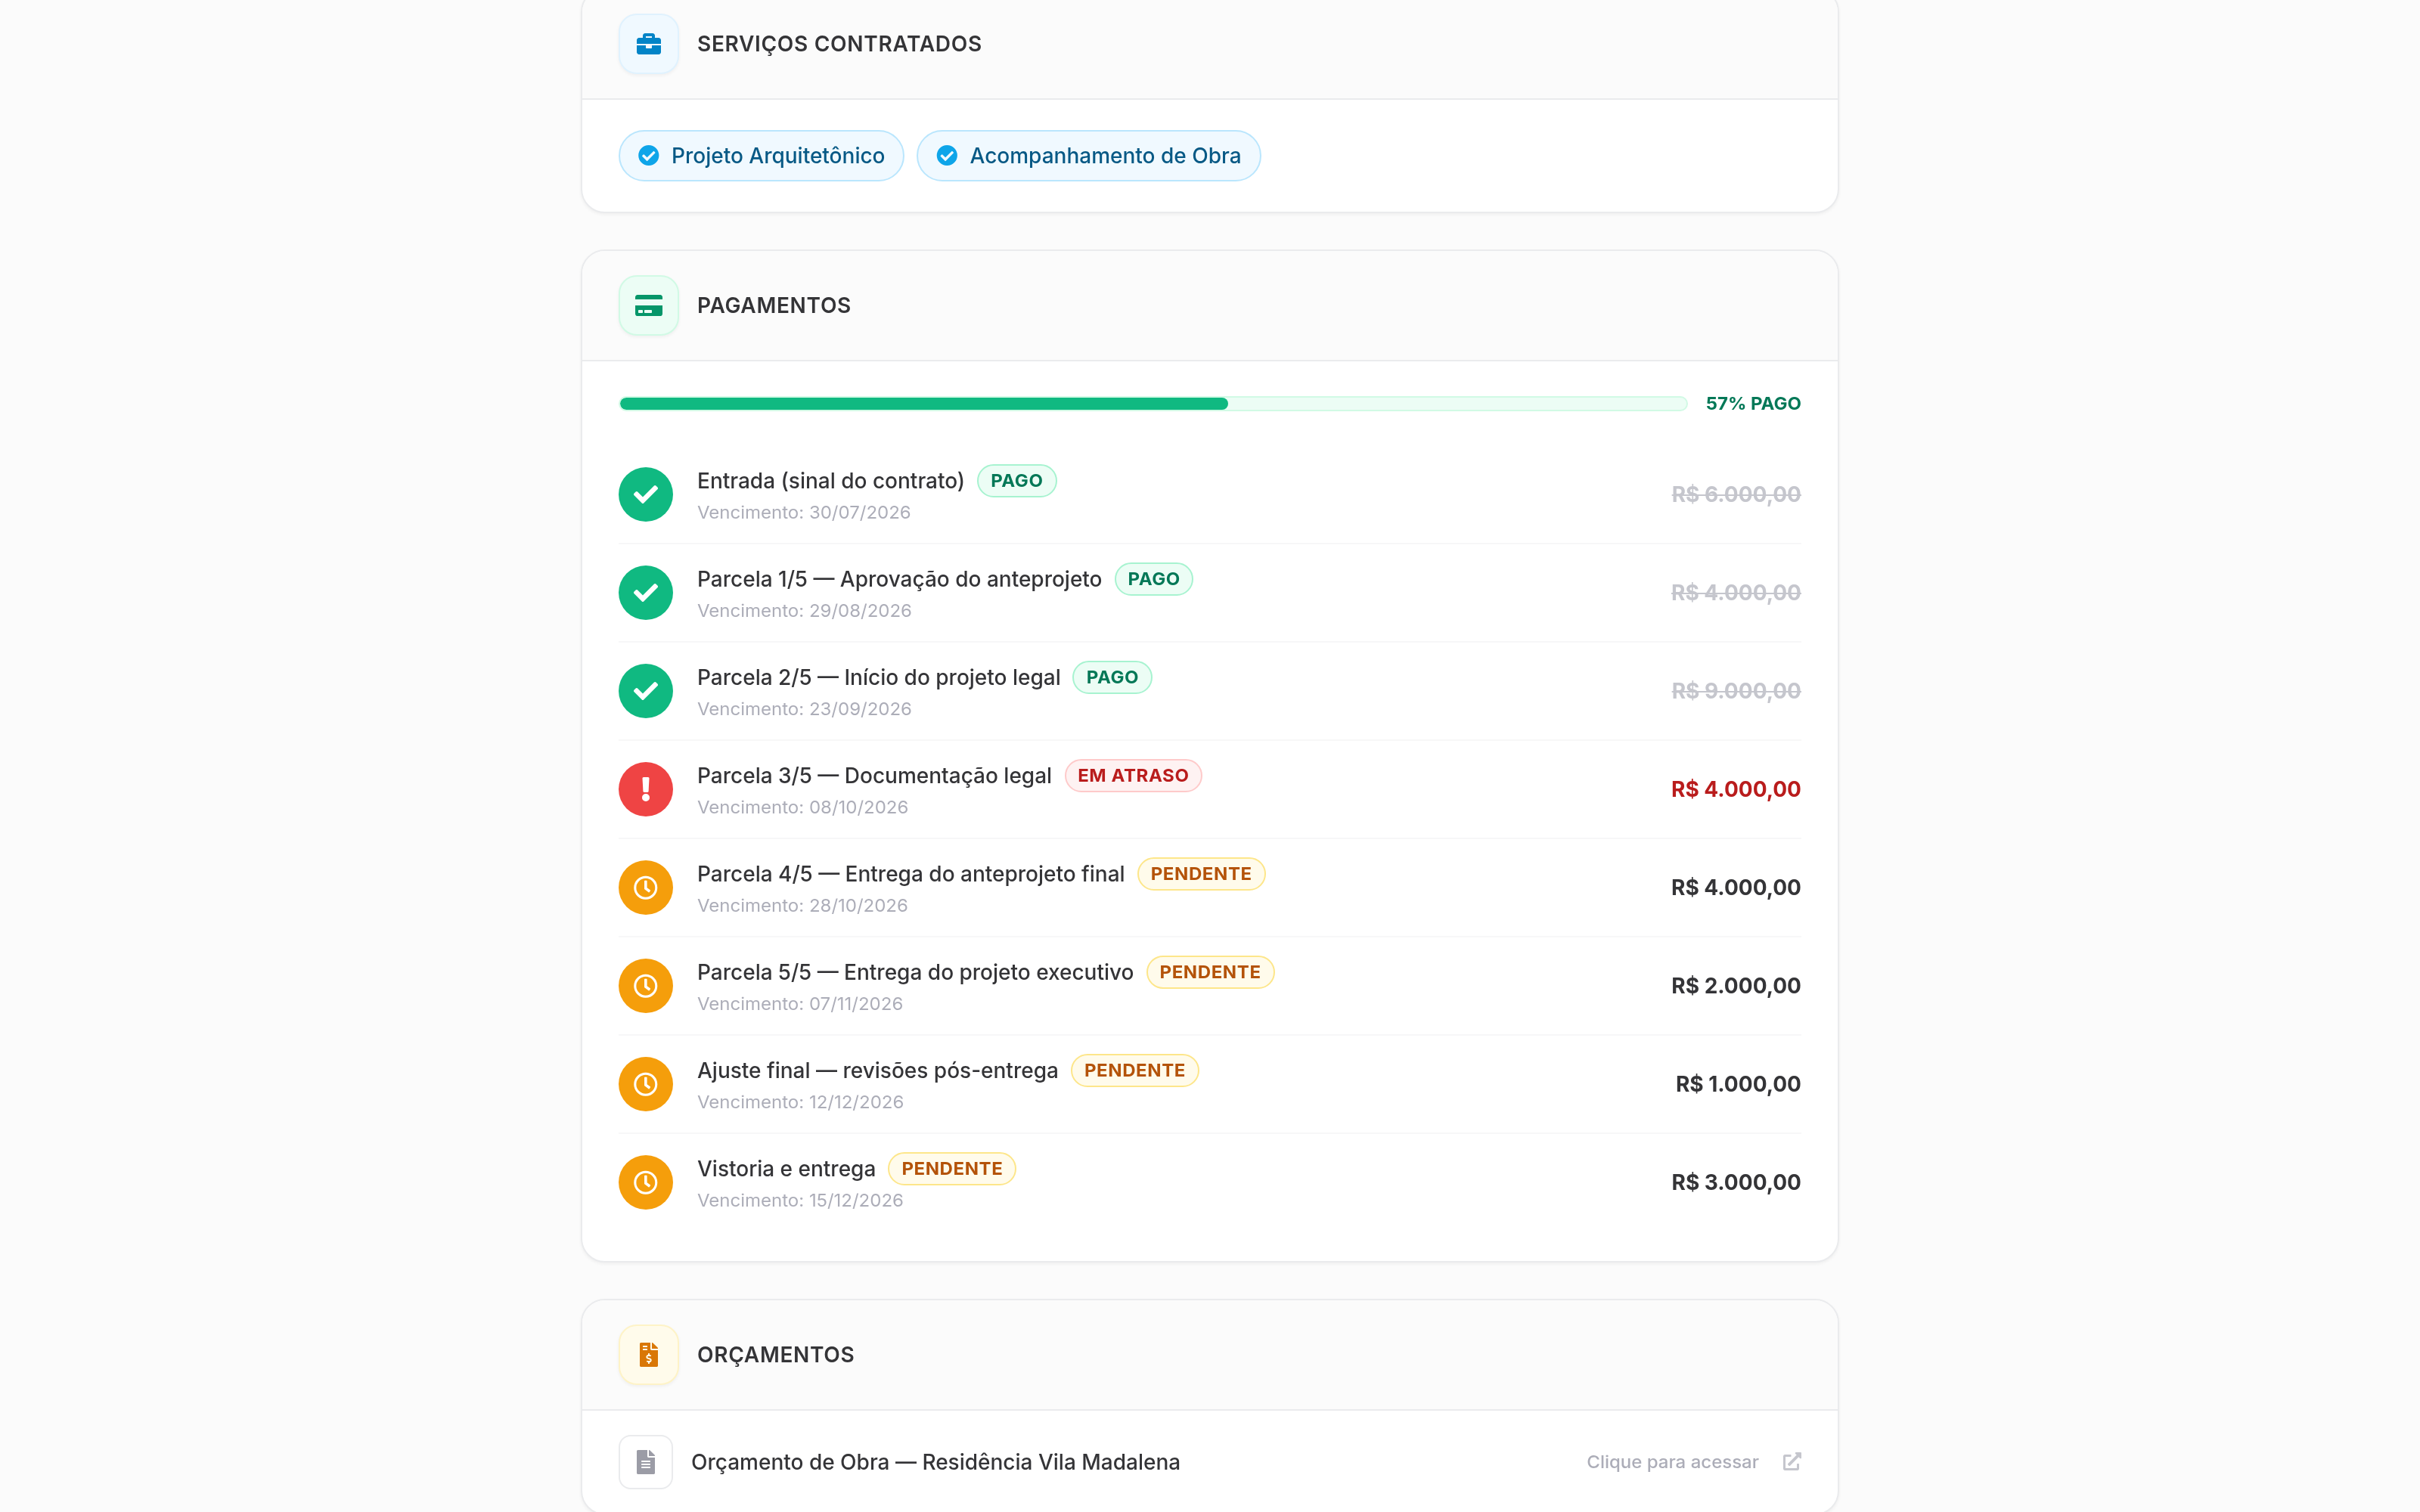Click the check icon in Projeto Arquitetônico chip
Viewport: 2420px width, 1512px height.
(648, 156)
